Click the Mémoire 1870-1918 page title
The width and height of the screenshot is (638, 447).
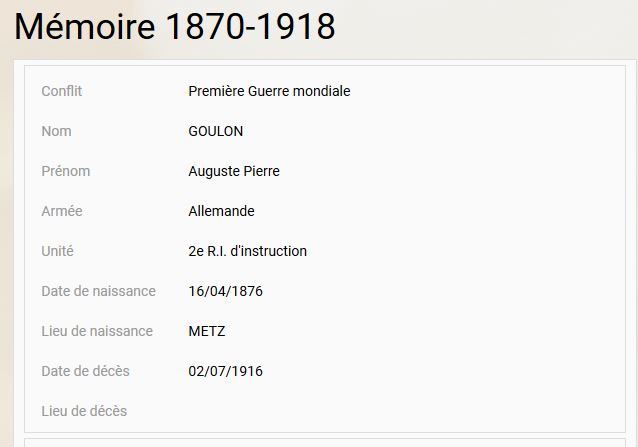pyautogui.click(x=175, y=26)
